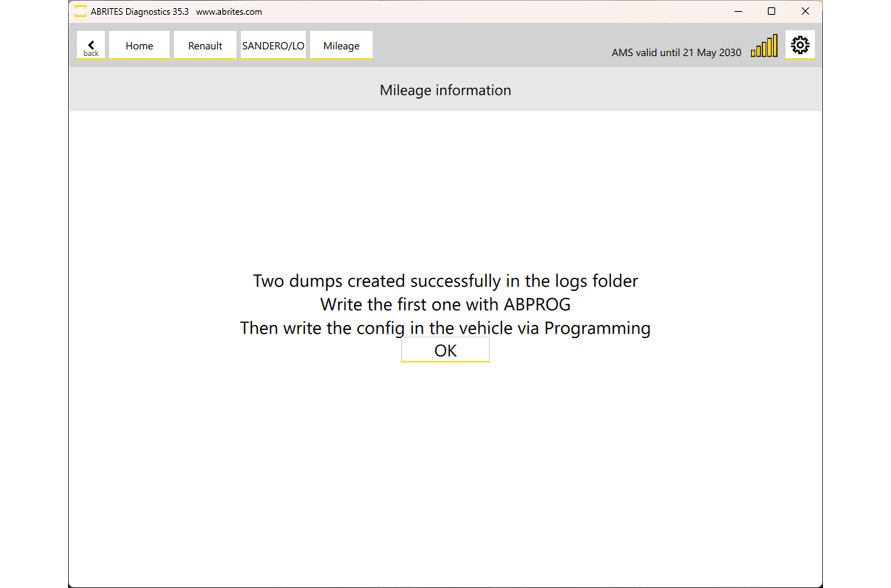Close the ABRITES Diagnostics window
Image resolution: width=891 pixels, height=588 pixels.
[x=805, y=12]
